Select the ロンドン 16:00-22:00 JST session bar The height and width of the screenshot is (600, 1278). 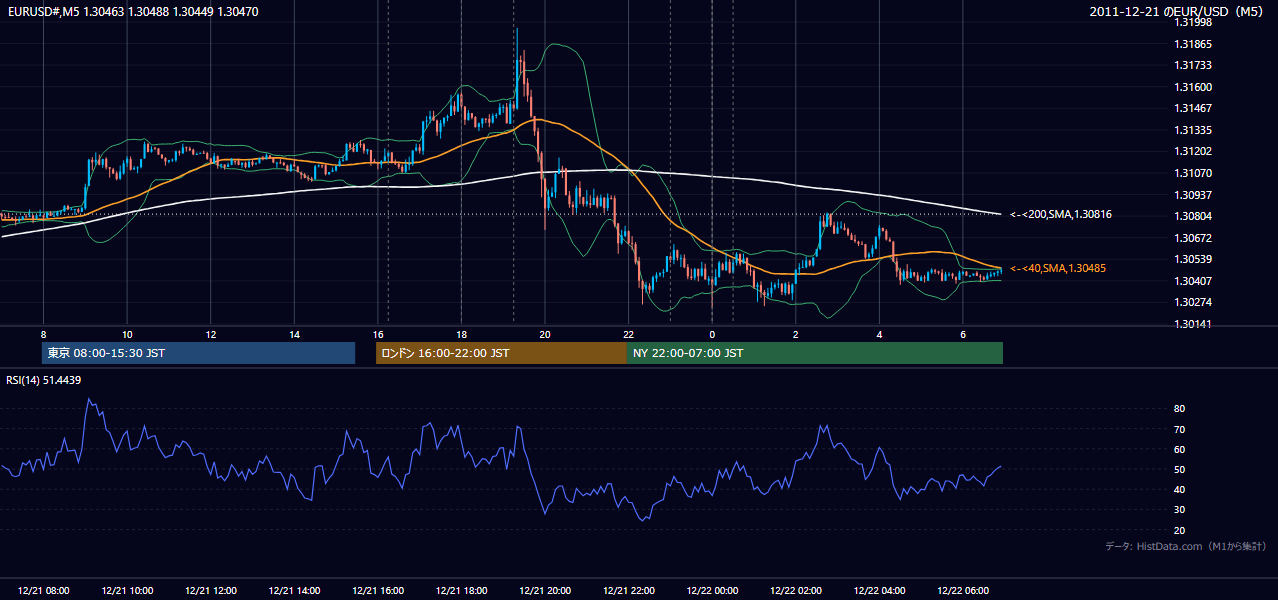pyautogui.click(x=501, y=353)
